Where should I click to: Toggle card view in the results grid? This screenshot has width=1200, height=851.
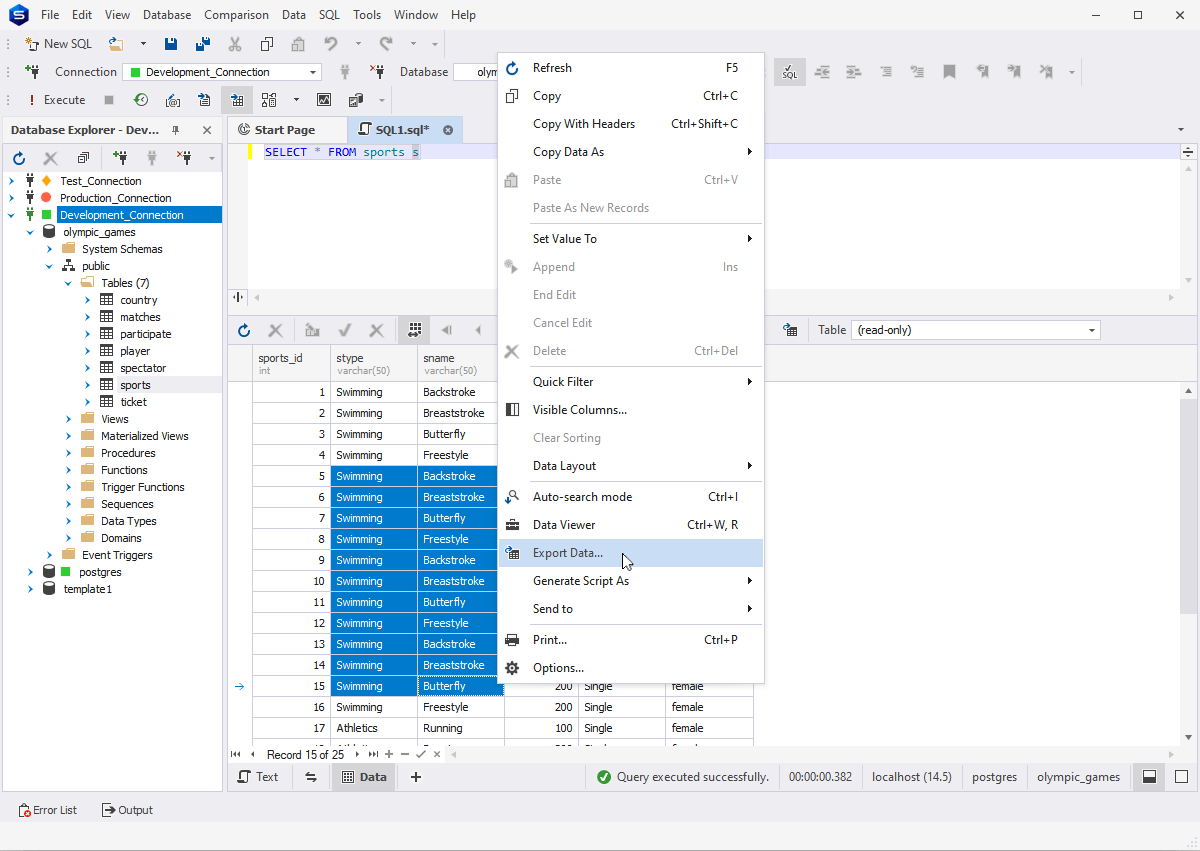pyautogui.click(x=414, y=331)
